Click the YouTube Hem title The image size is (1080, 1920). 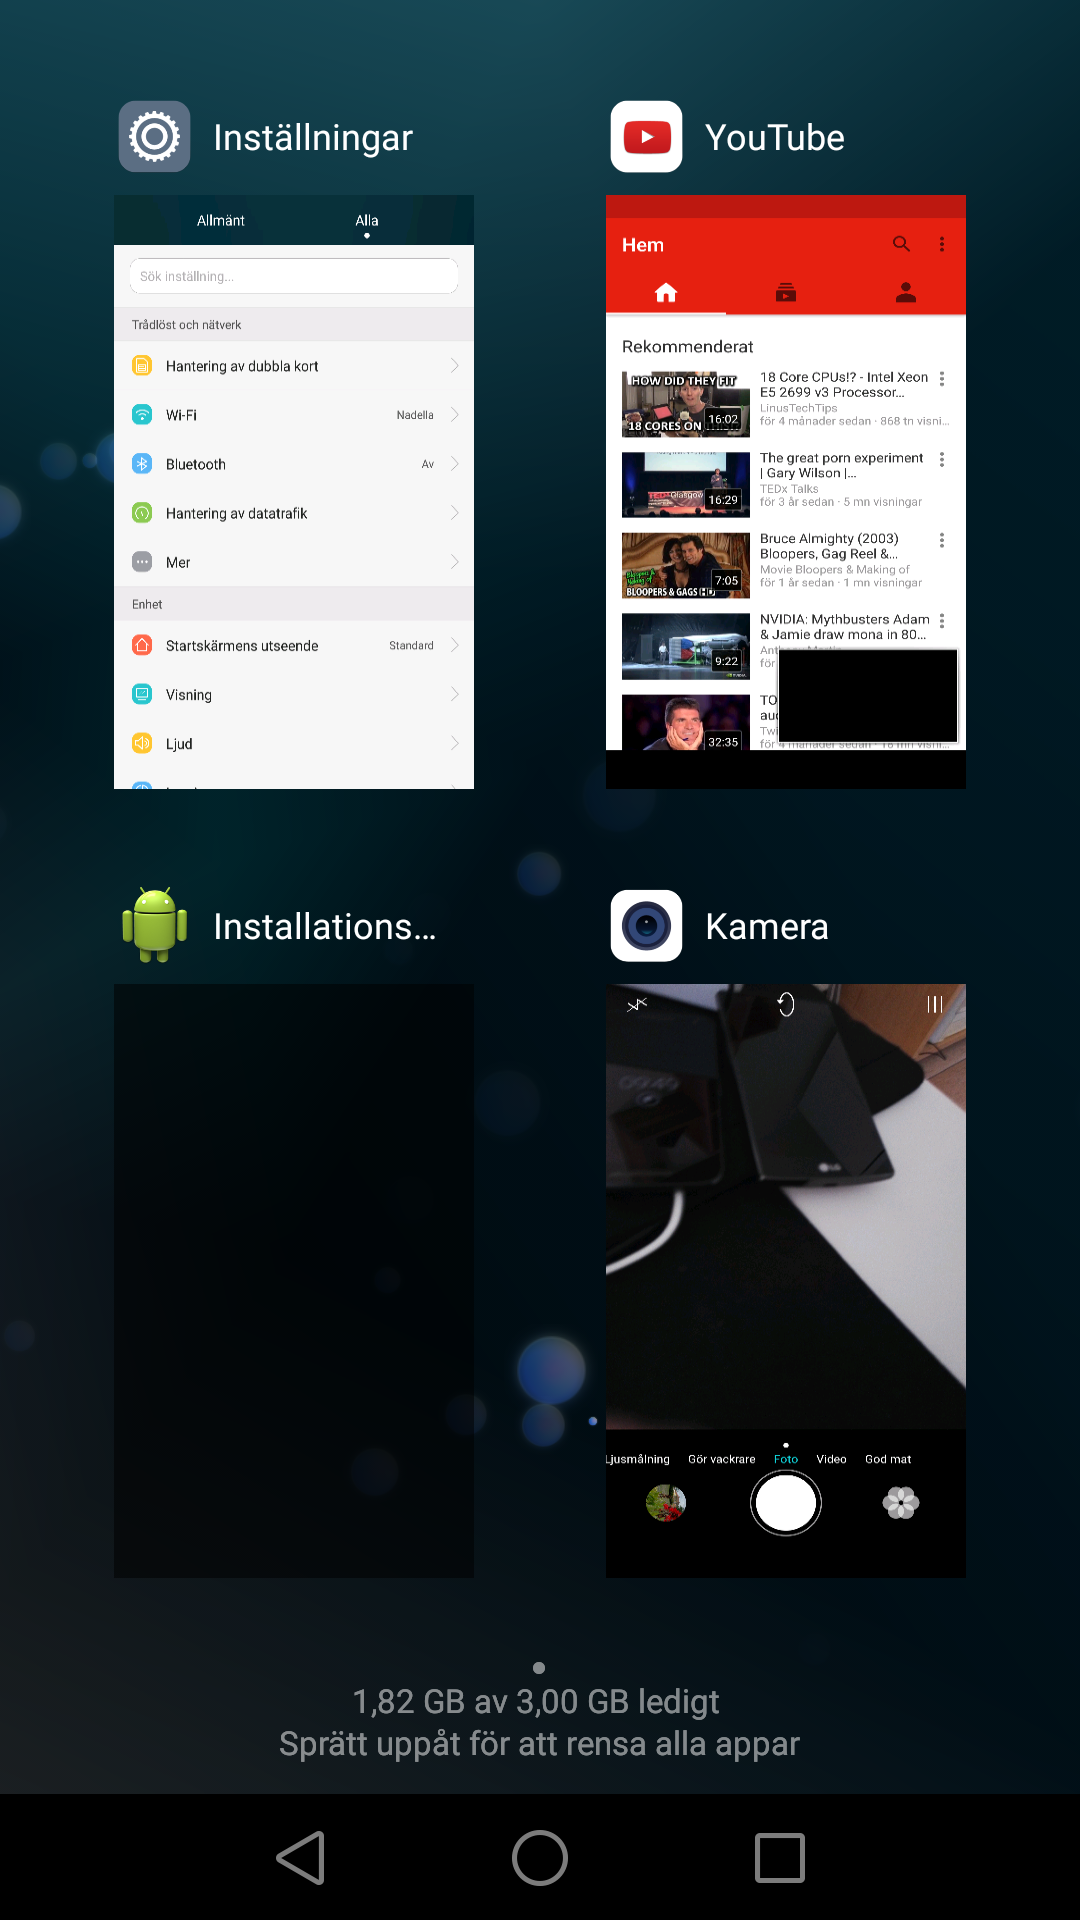pyautogui.click(x=643, y=245)
